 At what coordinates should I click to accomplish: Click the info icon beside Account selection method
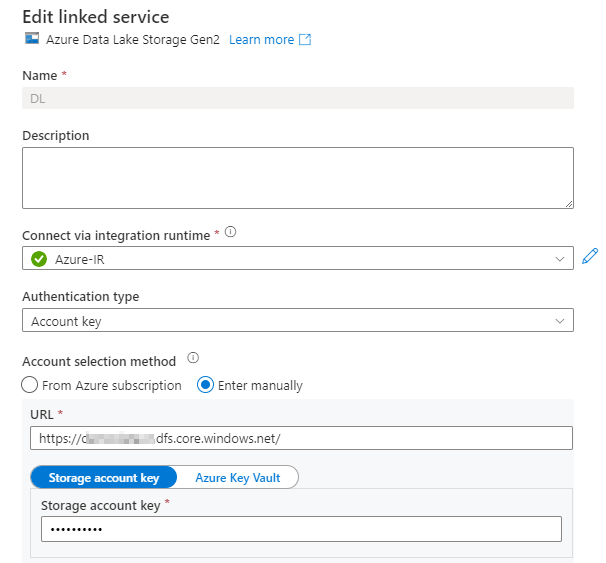tap(193, 358)
